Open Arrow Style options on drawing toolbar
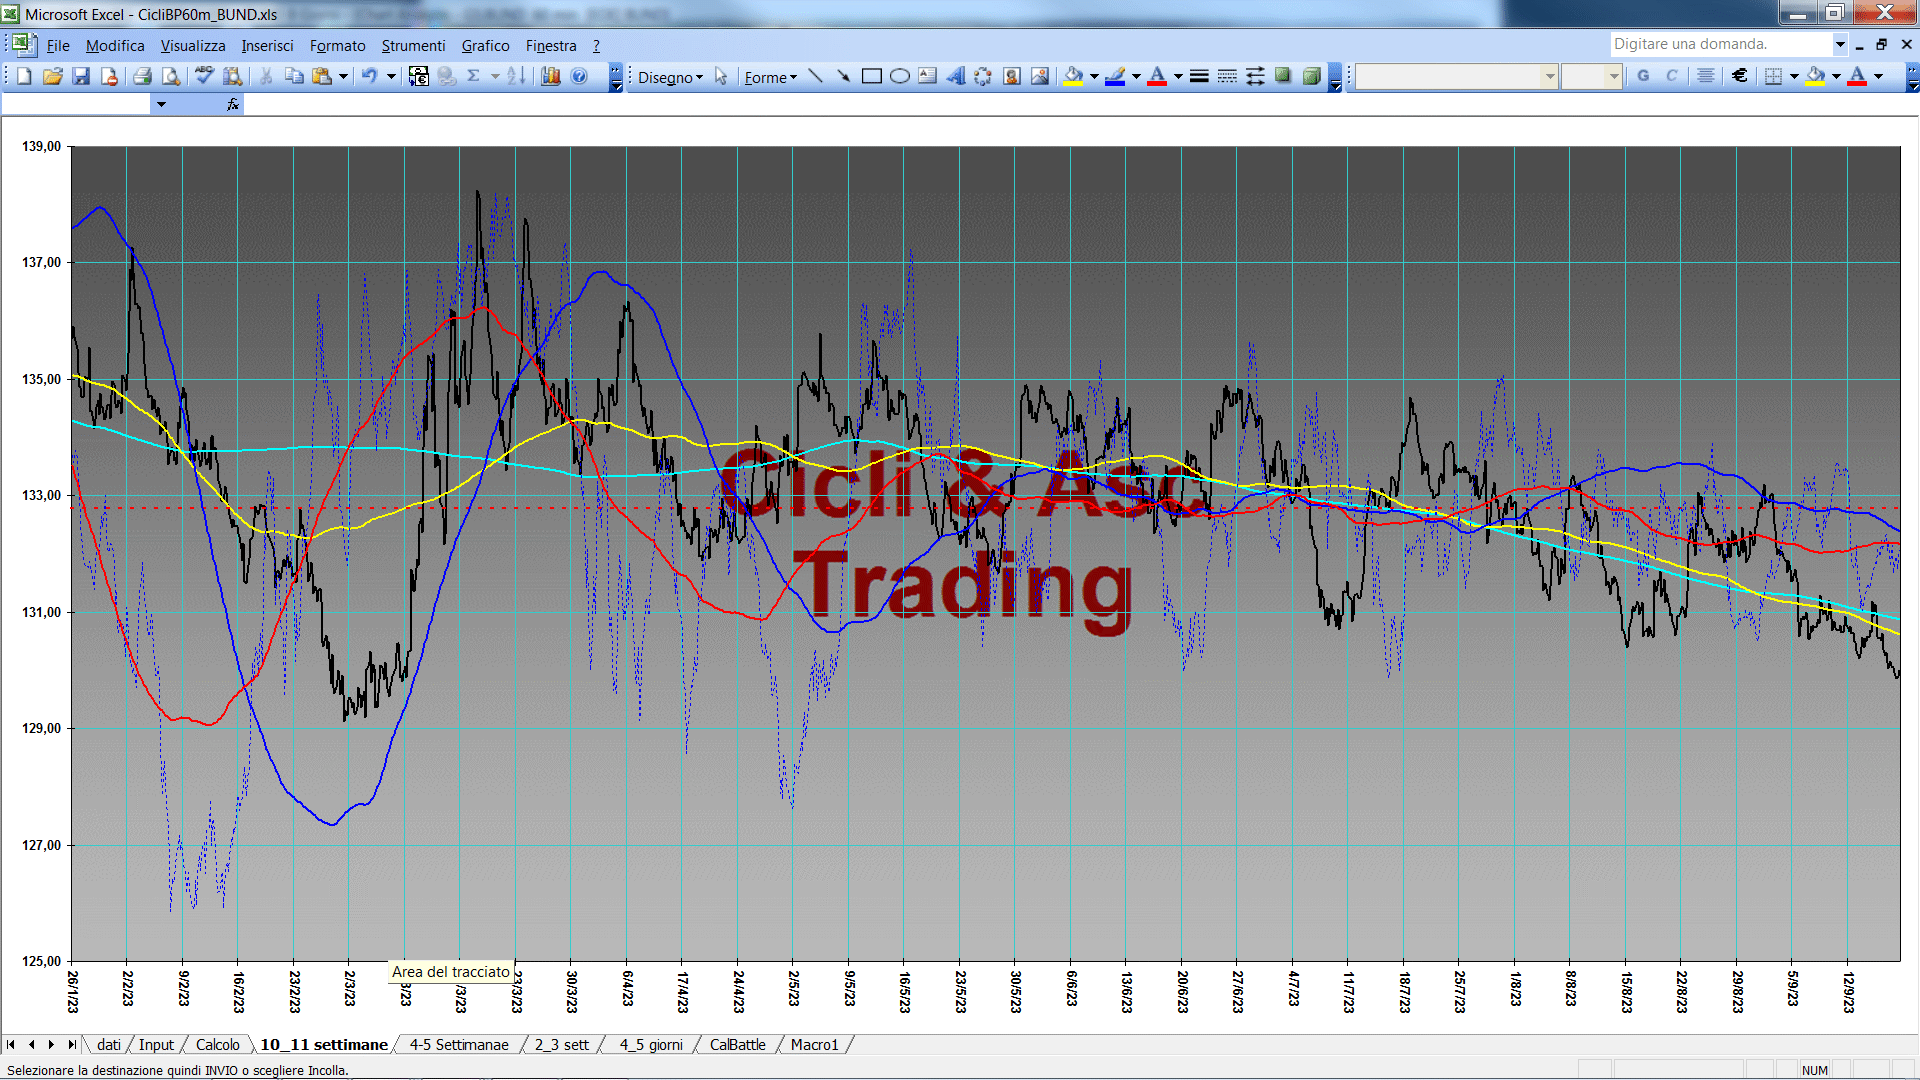This screenshot has height=1080, width=1920. tap(1255, 76)
